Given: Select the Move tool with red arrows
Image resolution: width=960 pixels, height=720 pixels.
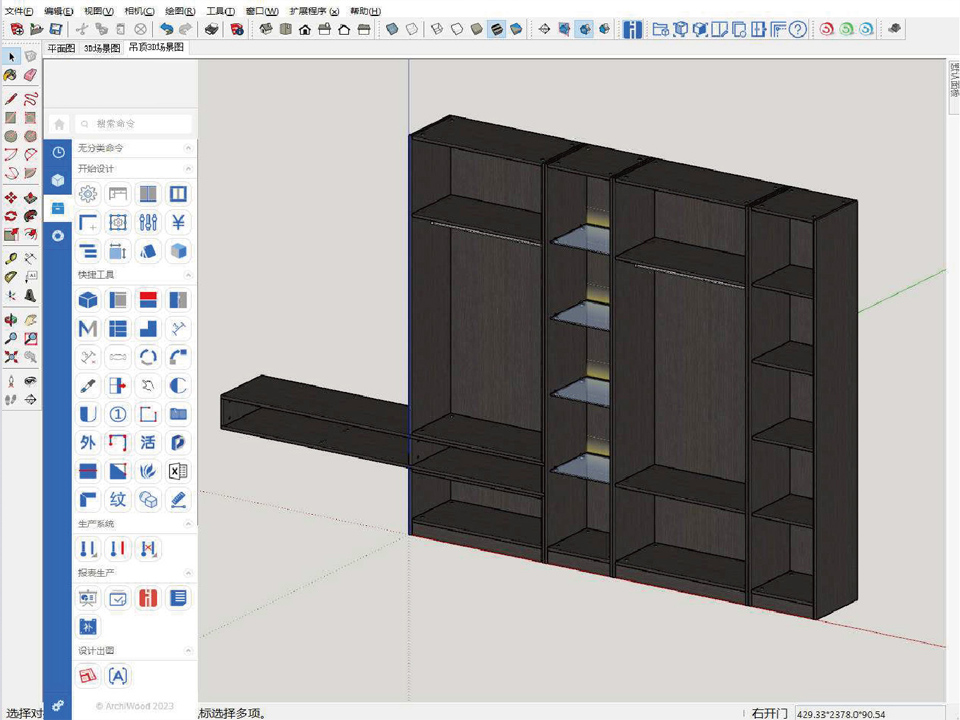Looking at the screenshot, I should tap(11, 198).
